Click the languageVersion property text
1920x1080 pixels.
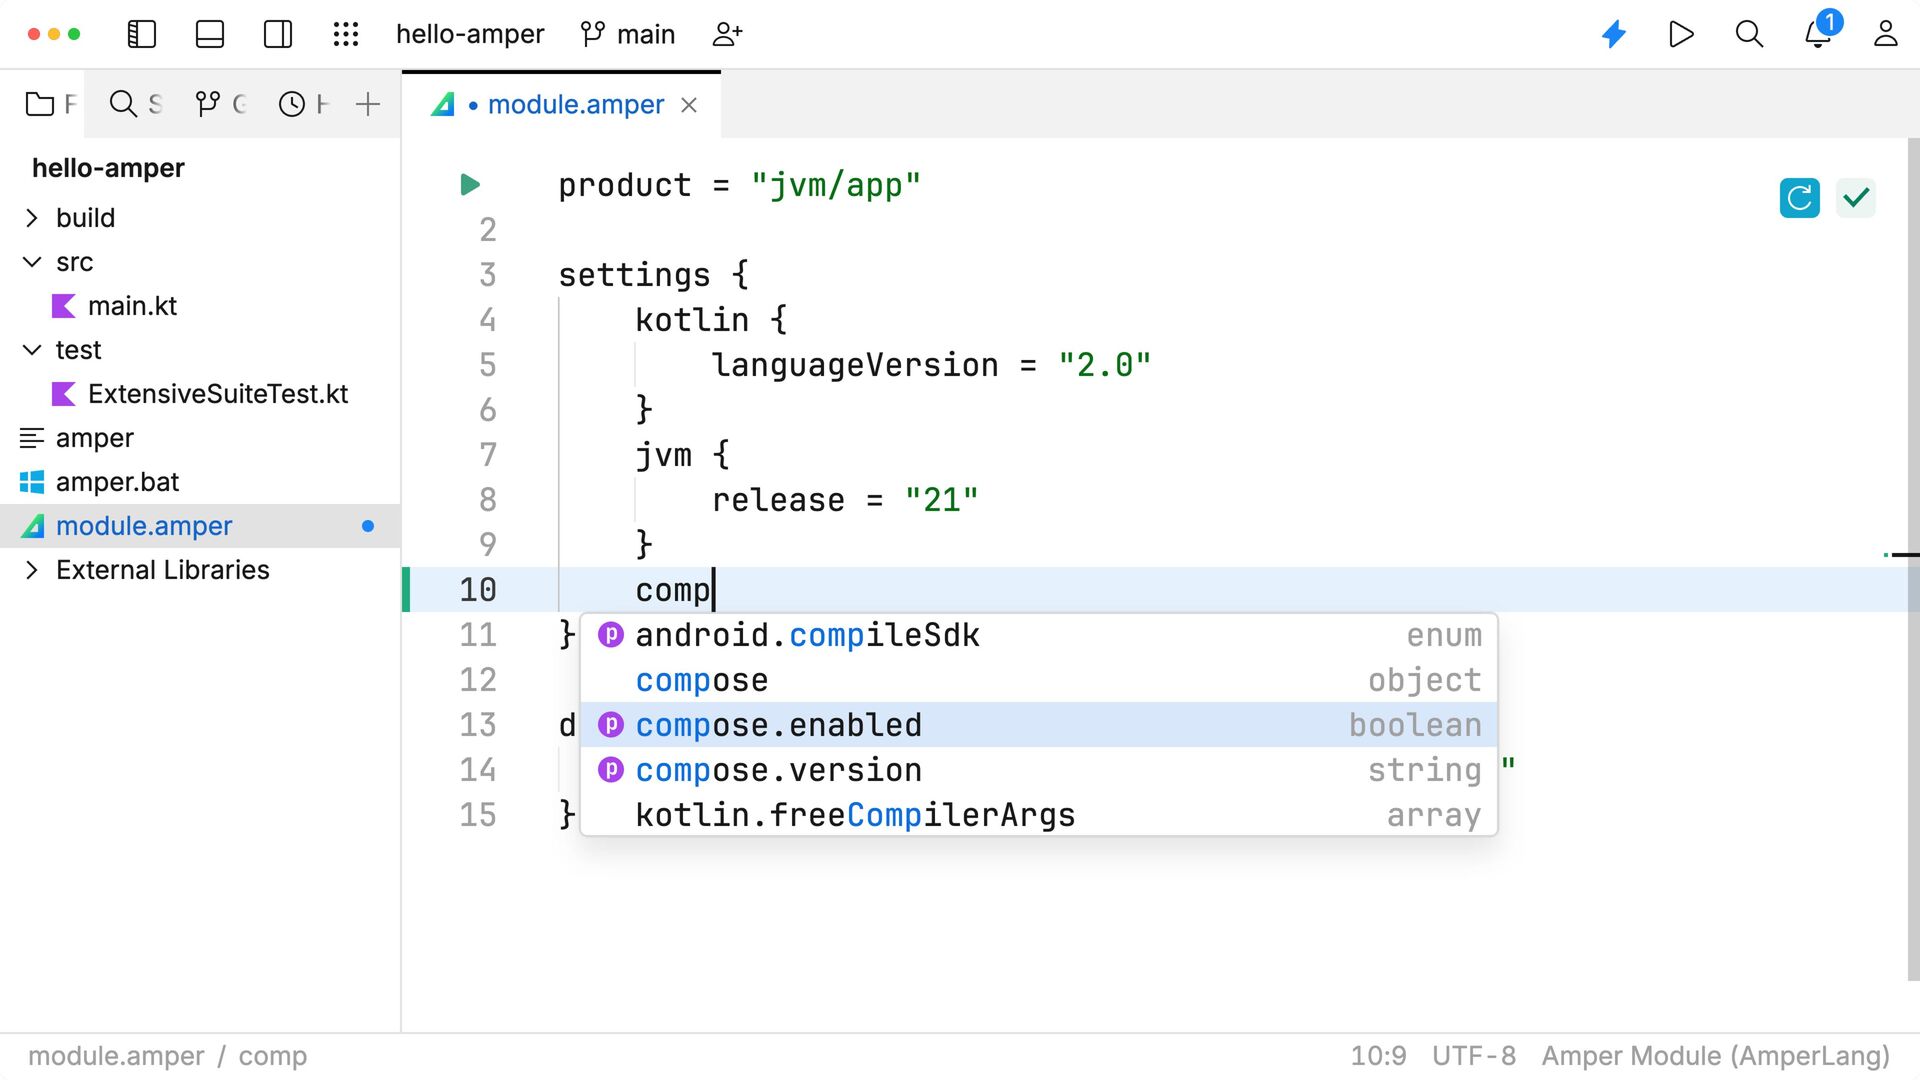click(x=855, y=365)
